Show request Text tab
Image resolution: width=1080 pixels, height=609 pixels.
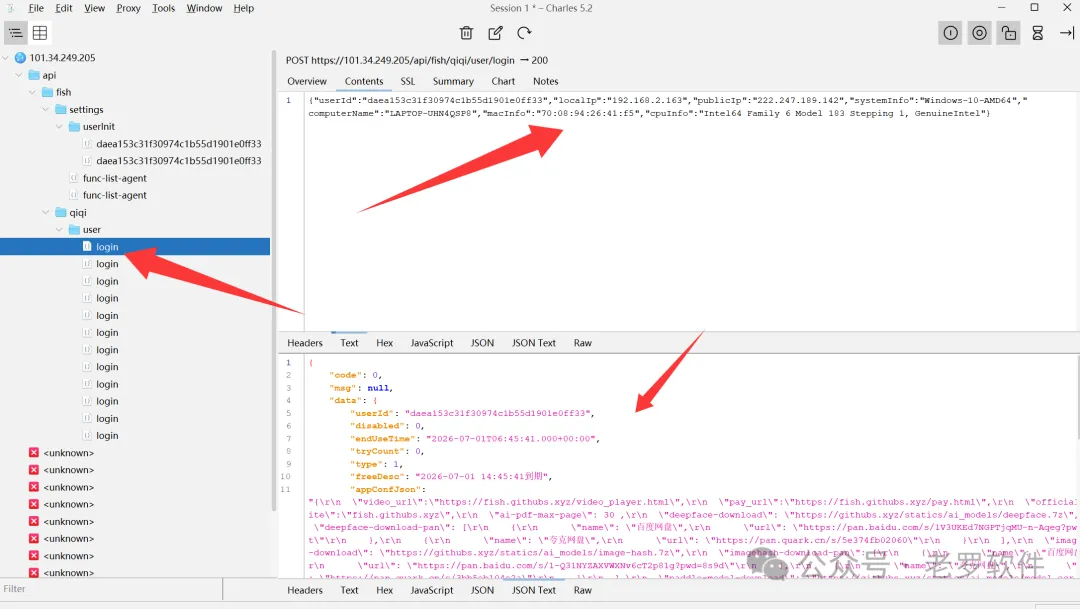[349, 343]
